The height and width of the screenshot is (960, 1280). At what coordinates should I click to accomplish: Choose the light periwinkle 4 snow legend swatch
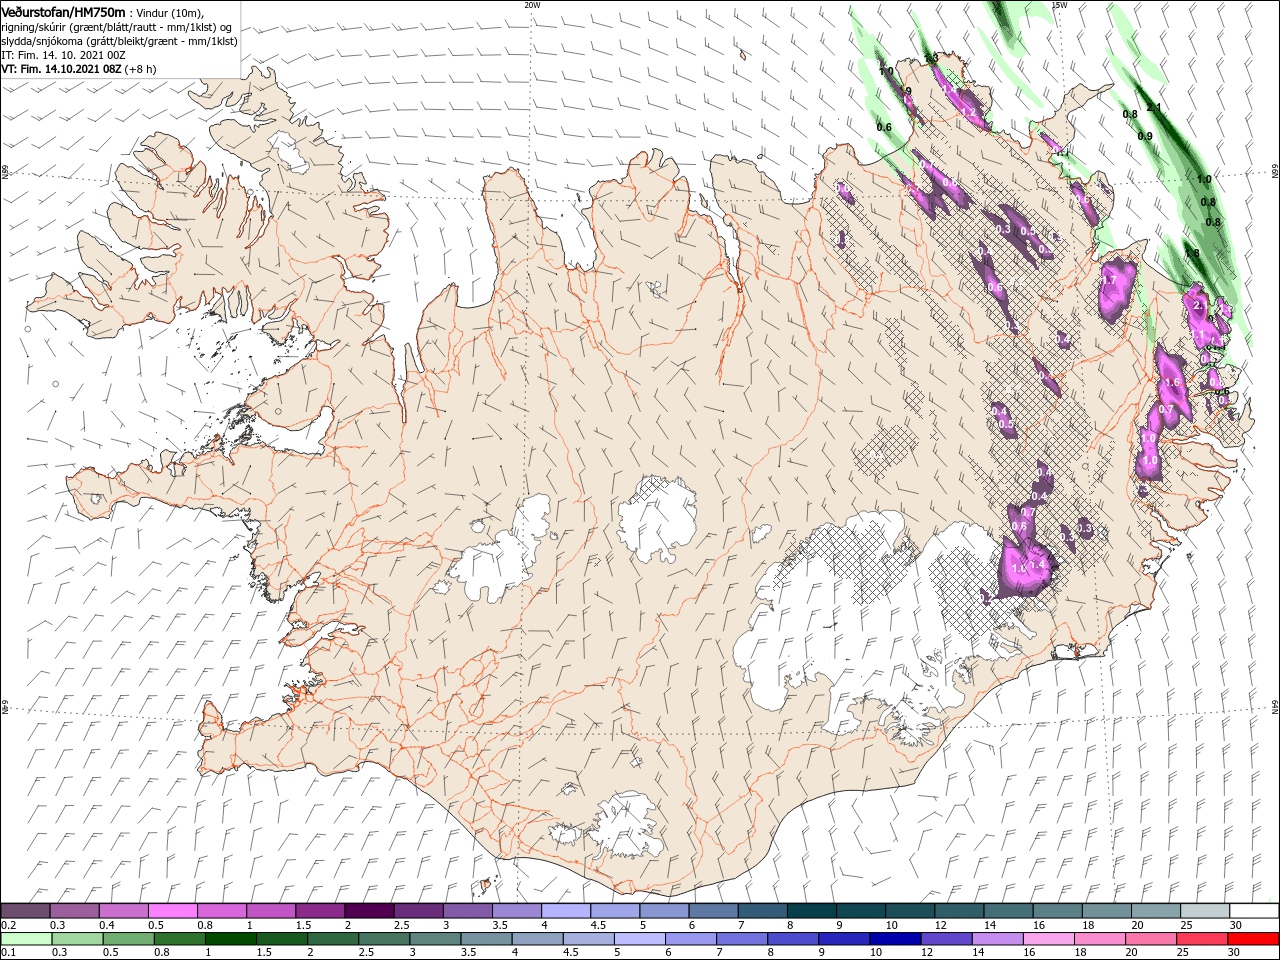click(x=565, y=911)
